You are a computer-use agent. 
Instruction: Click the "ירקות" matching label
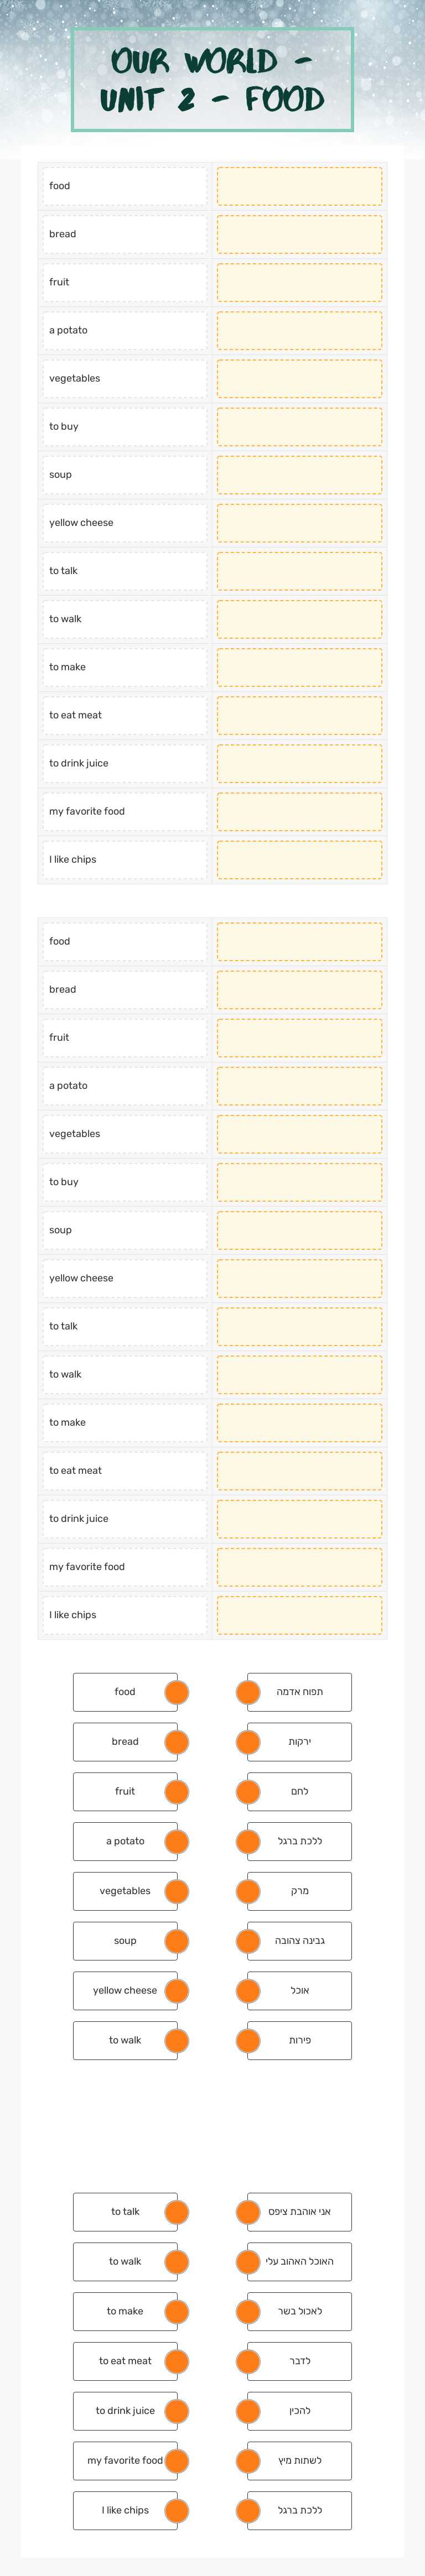click(300, 1741)
